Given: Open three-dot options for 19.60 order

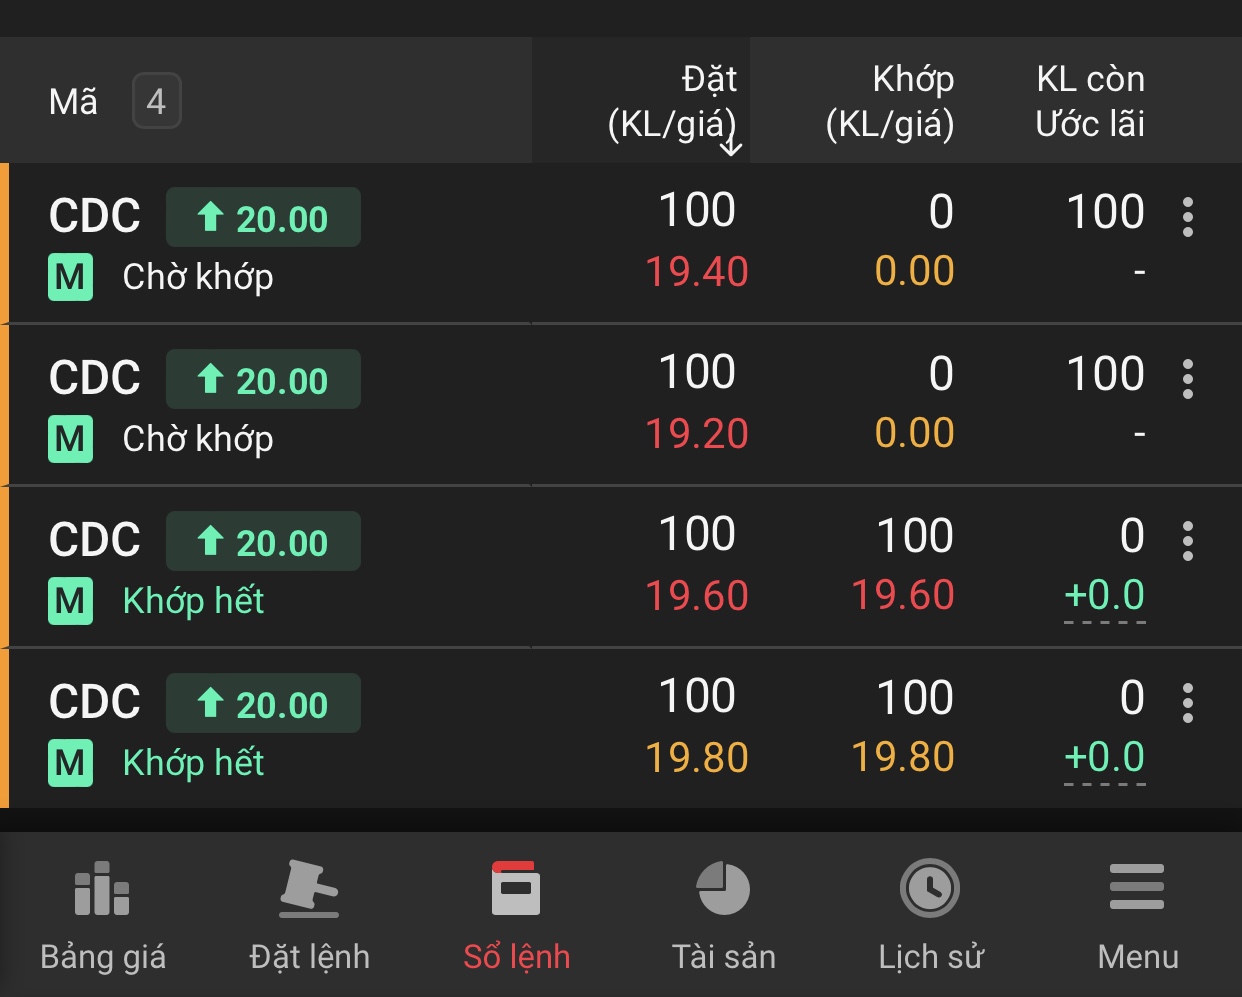Looking at the screenshot, I should [1188, 541].
